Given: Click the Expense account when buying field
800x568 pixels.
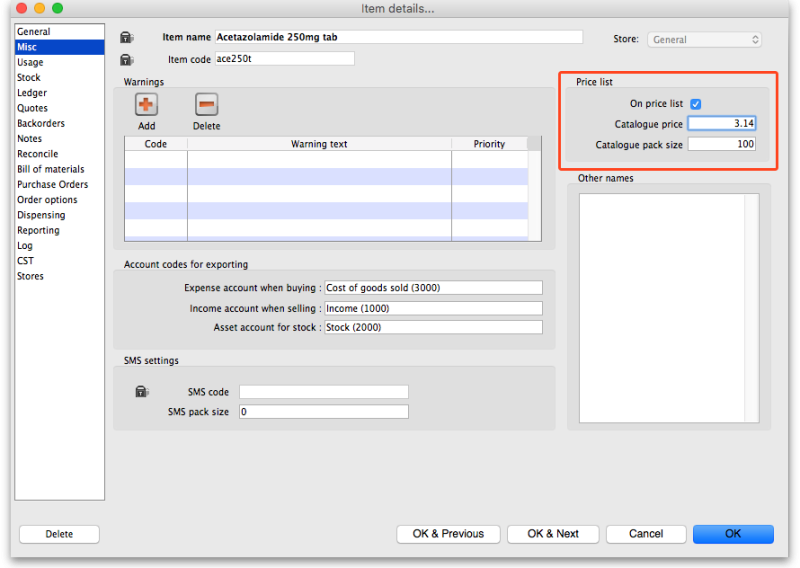Looking at the screenshot, I should coord(432,288).
